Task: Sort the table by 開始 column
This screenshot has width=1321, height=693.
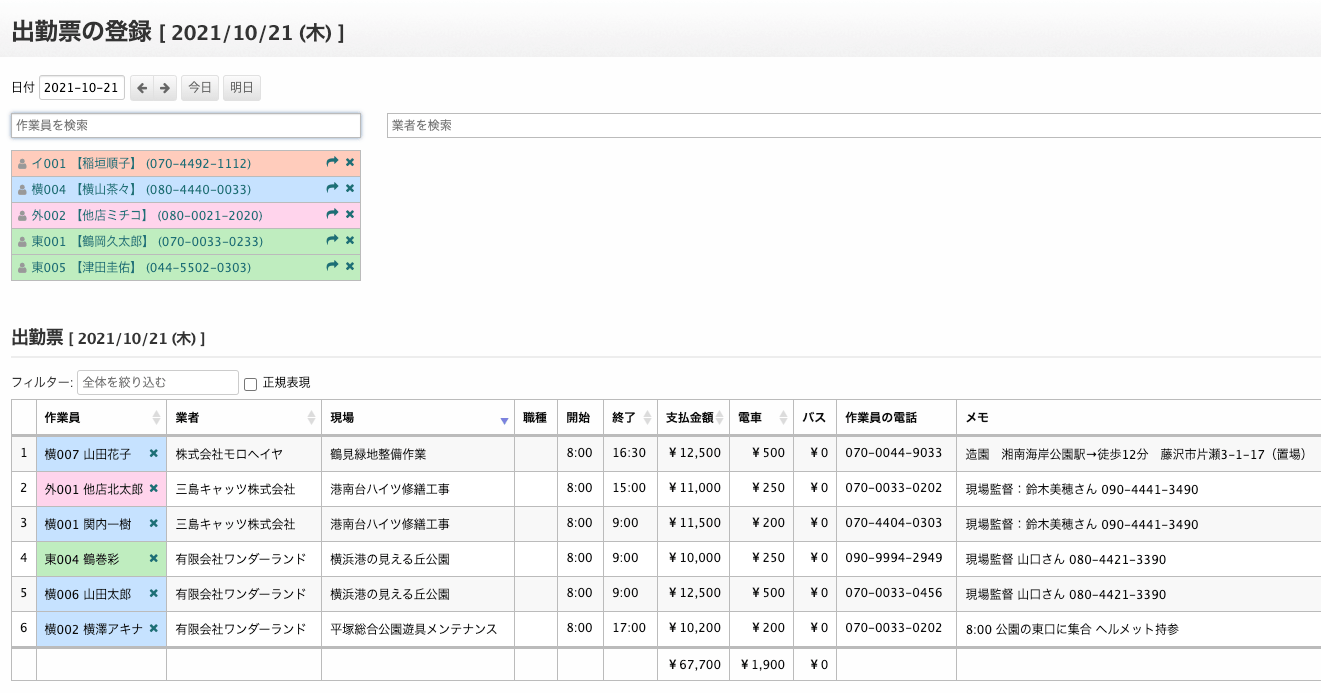Action: pyautogui.click(x=580, y=417)
